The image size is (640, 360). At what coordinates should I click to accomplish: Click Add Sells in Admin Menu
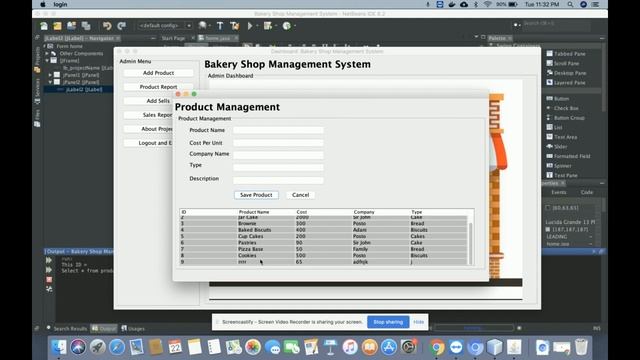pos(149,101)
